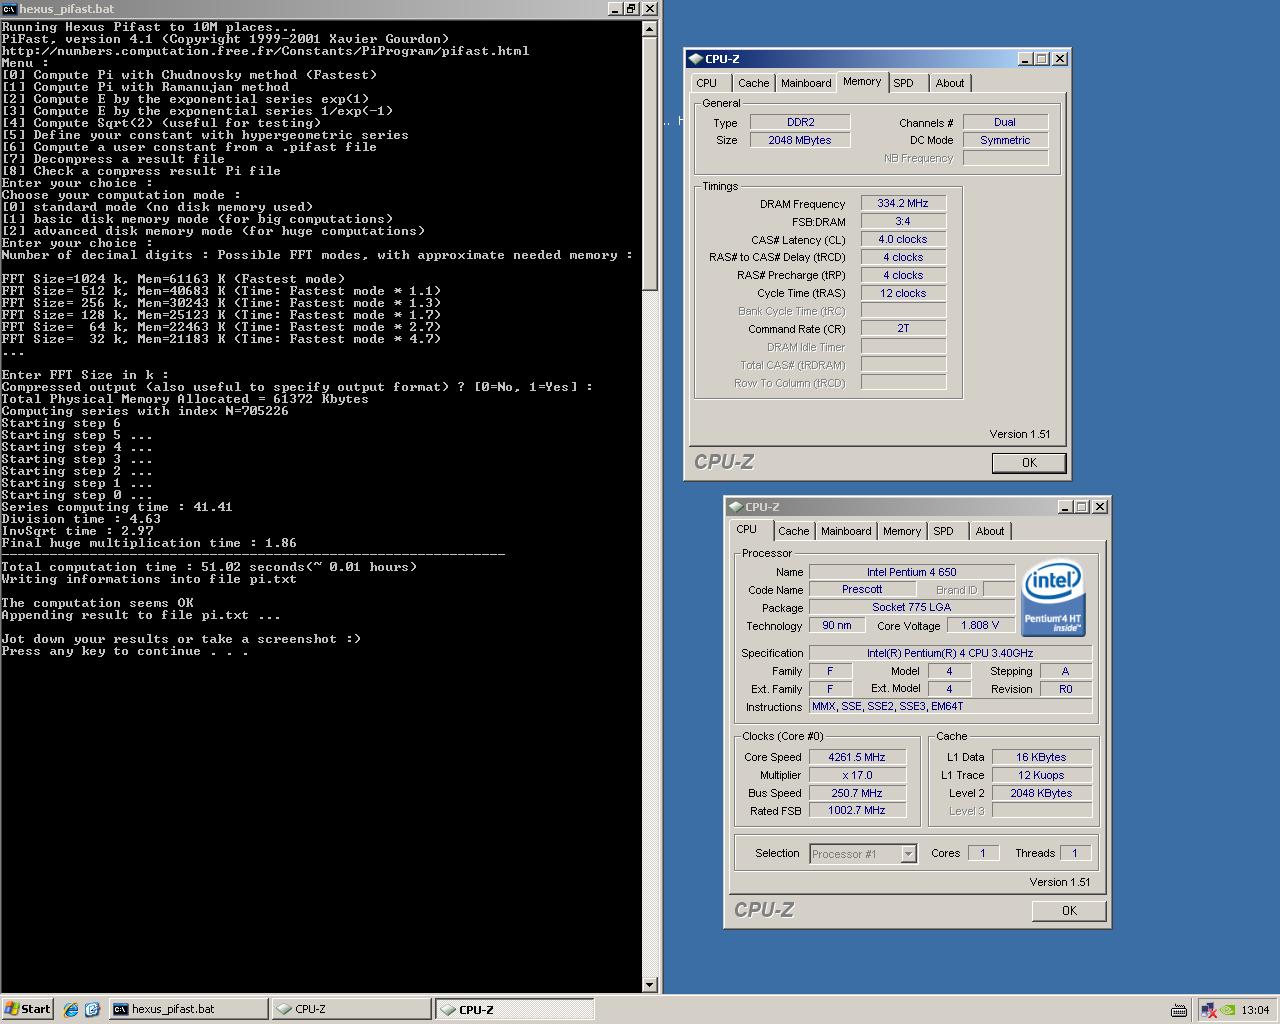This screenshot has width=1280, height=1024.
Task: Click the Channels field showing Dual
Action: coord(1005,122)
